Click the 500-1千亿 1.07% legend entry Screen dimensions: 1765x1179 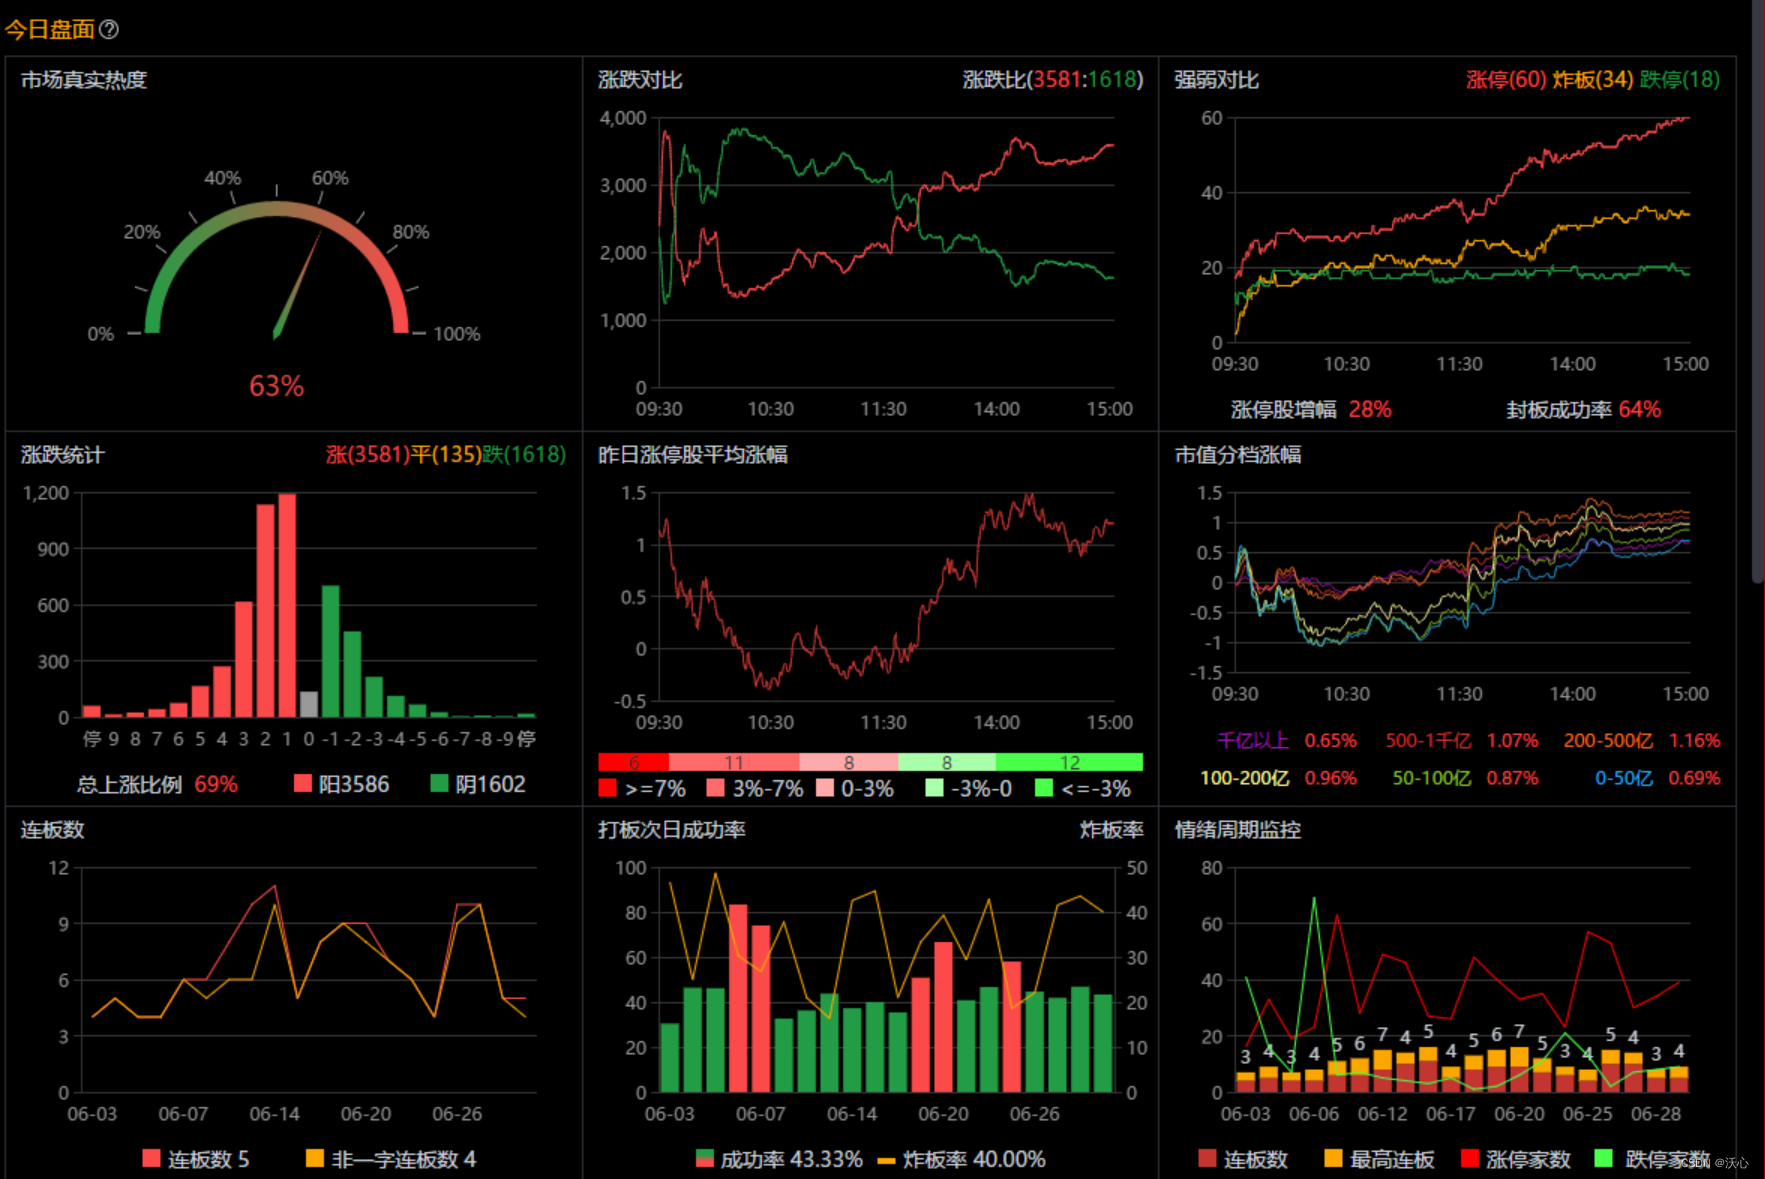[1462, 741]
